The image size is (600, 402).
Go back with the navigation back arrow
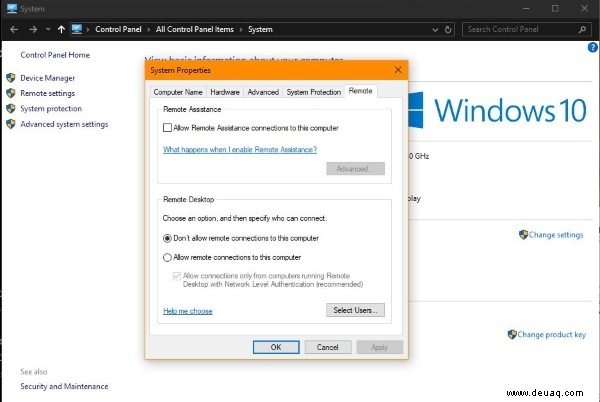[14, 29]
